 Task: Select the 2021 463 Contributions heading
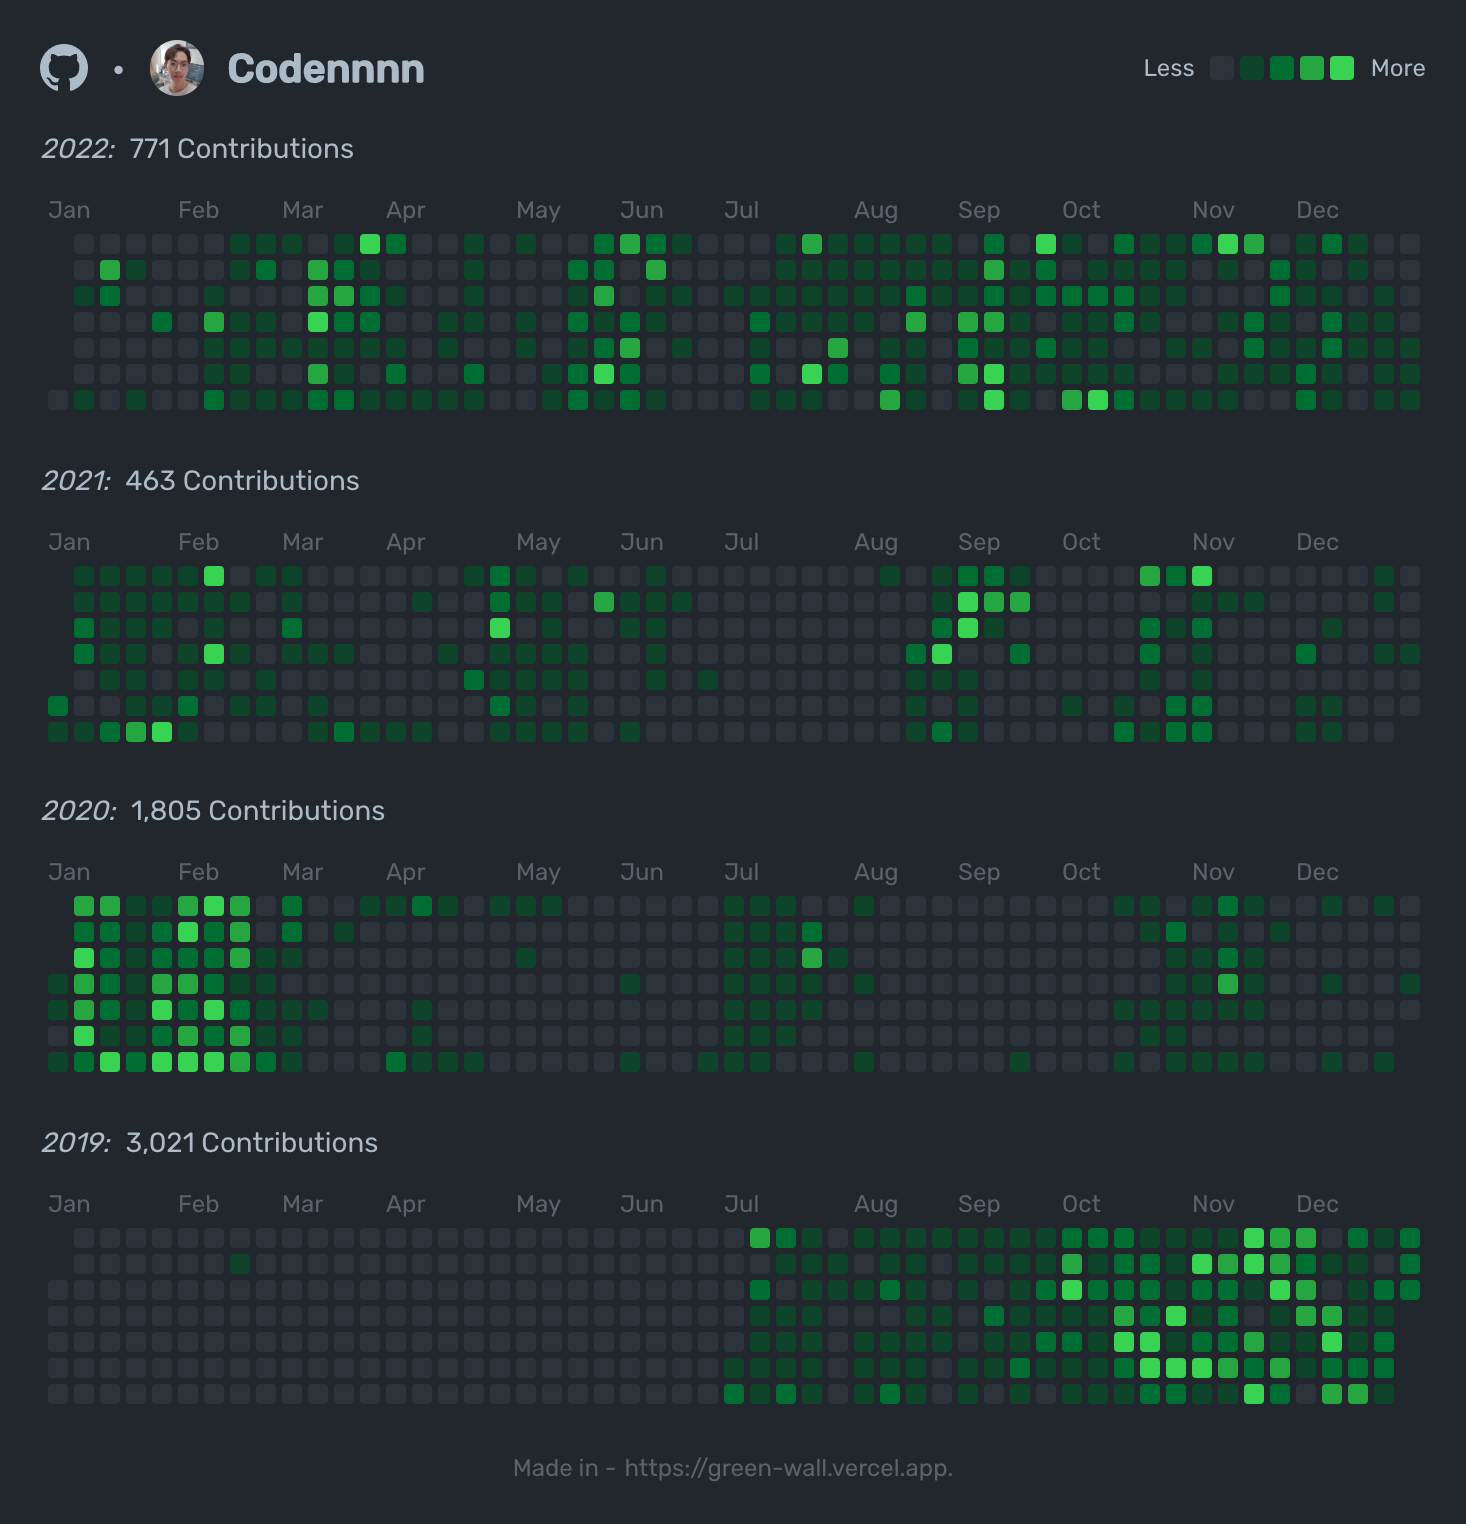click(200, 481)
